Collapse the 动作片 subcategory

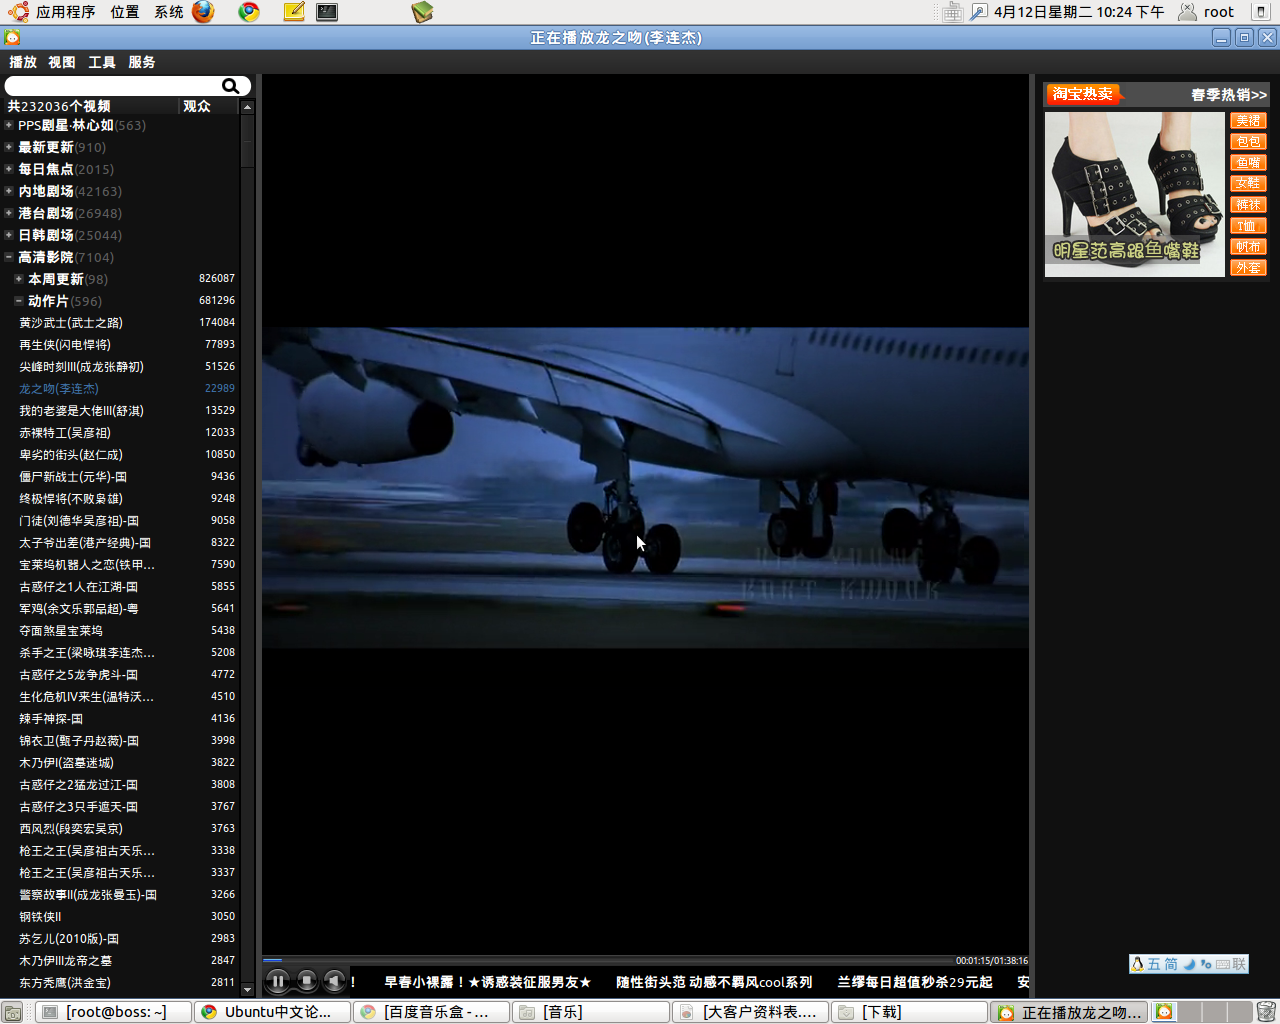click(19, 301)
